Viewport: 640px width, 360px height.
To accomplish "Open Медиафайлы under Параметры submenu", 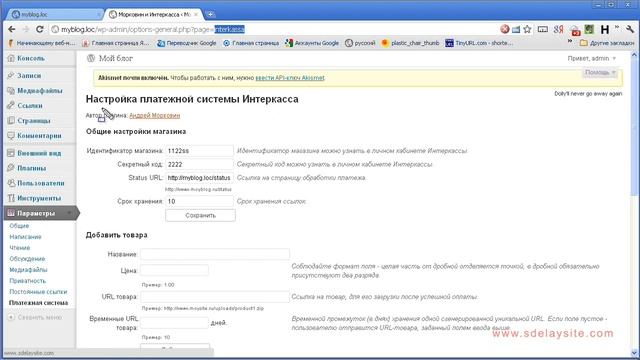I will tap(28, 270).
